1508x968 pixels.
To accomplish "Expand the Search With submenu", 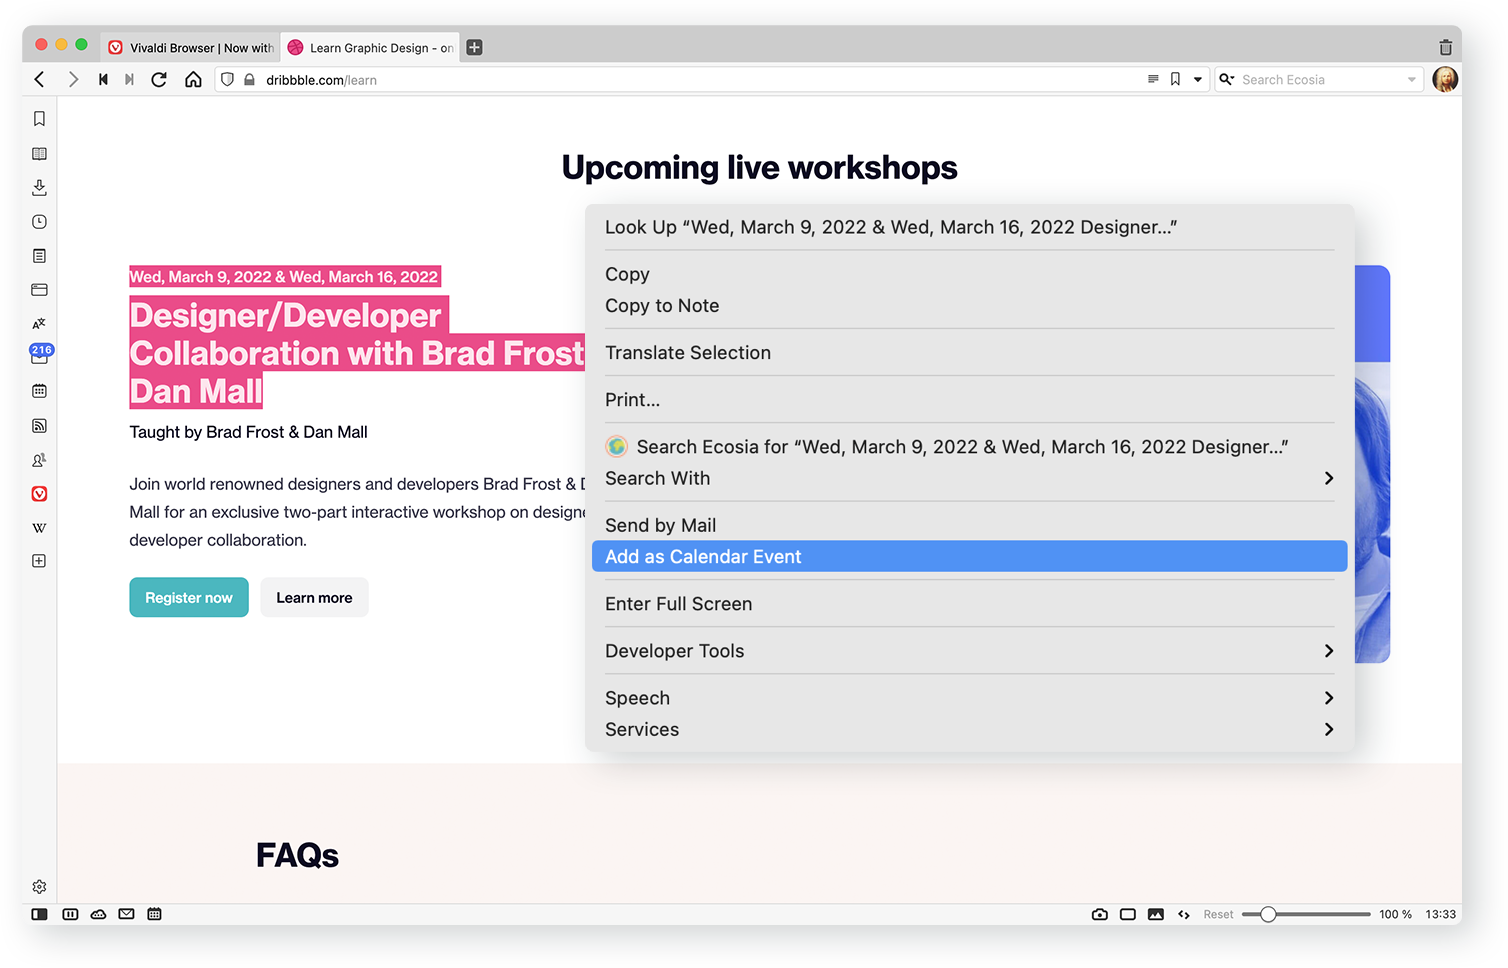I will 969,479.
